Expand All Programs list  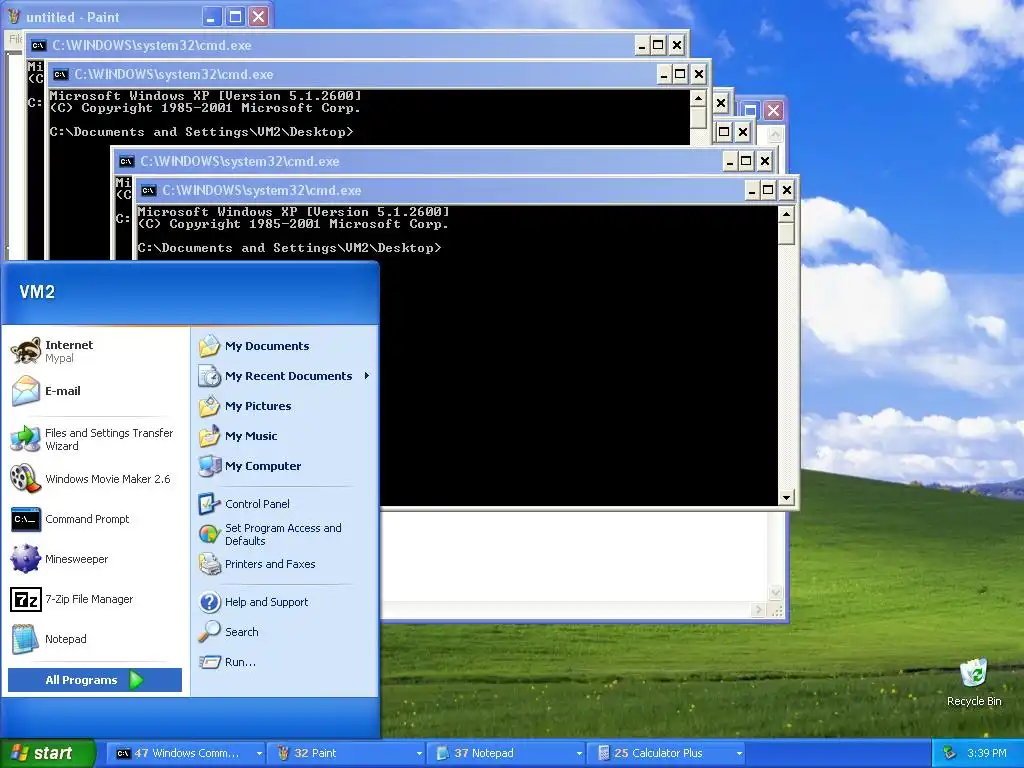pos(95,680)
